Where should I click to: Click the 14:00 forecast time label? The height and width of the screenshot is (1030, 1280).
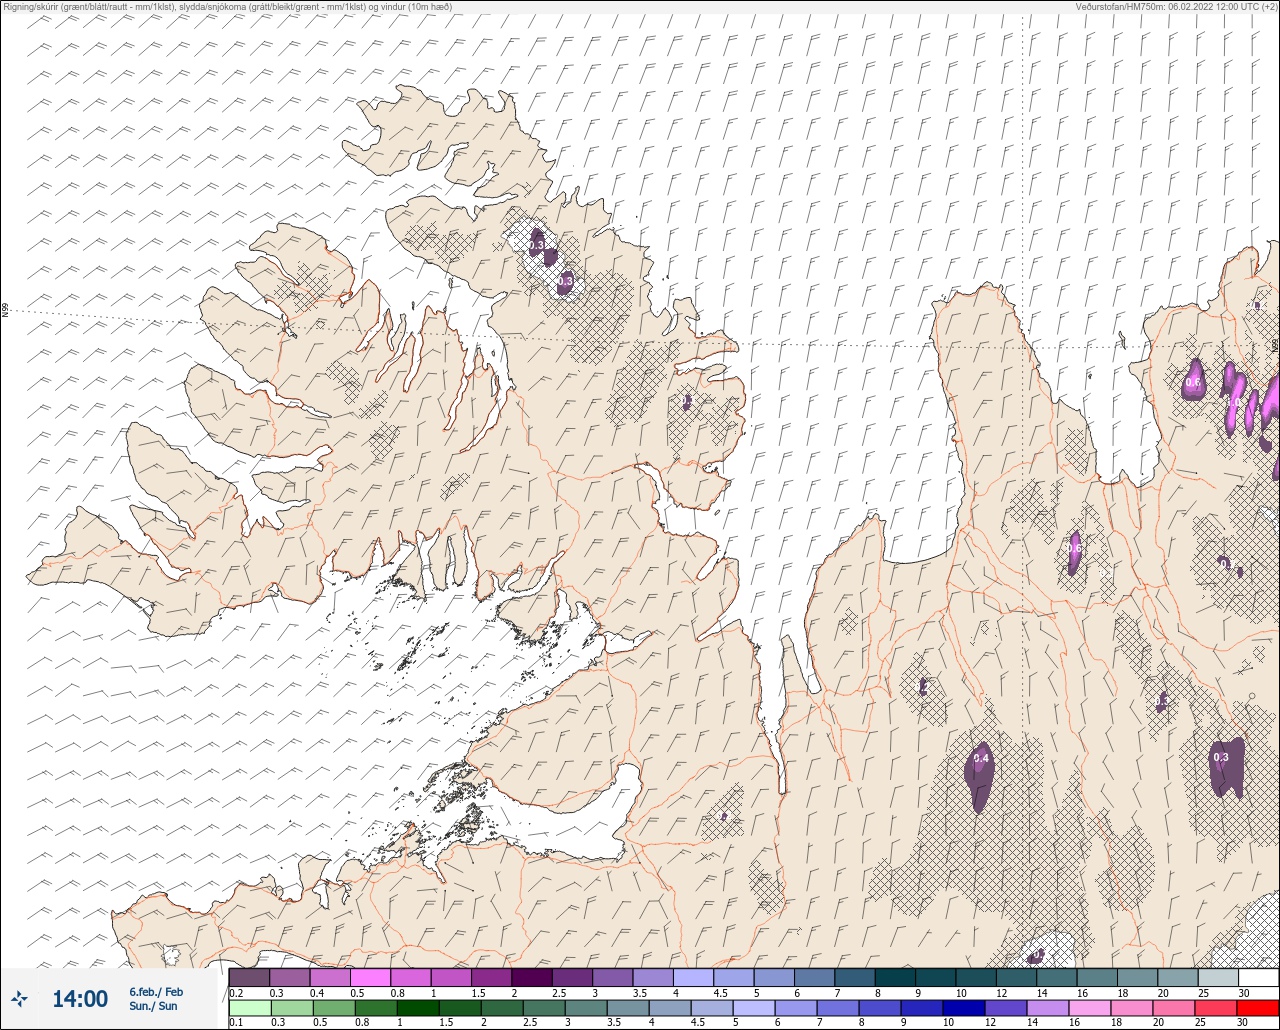point(80,999)
